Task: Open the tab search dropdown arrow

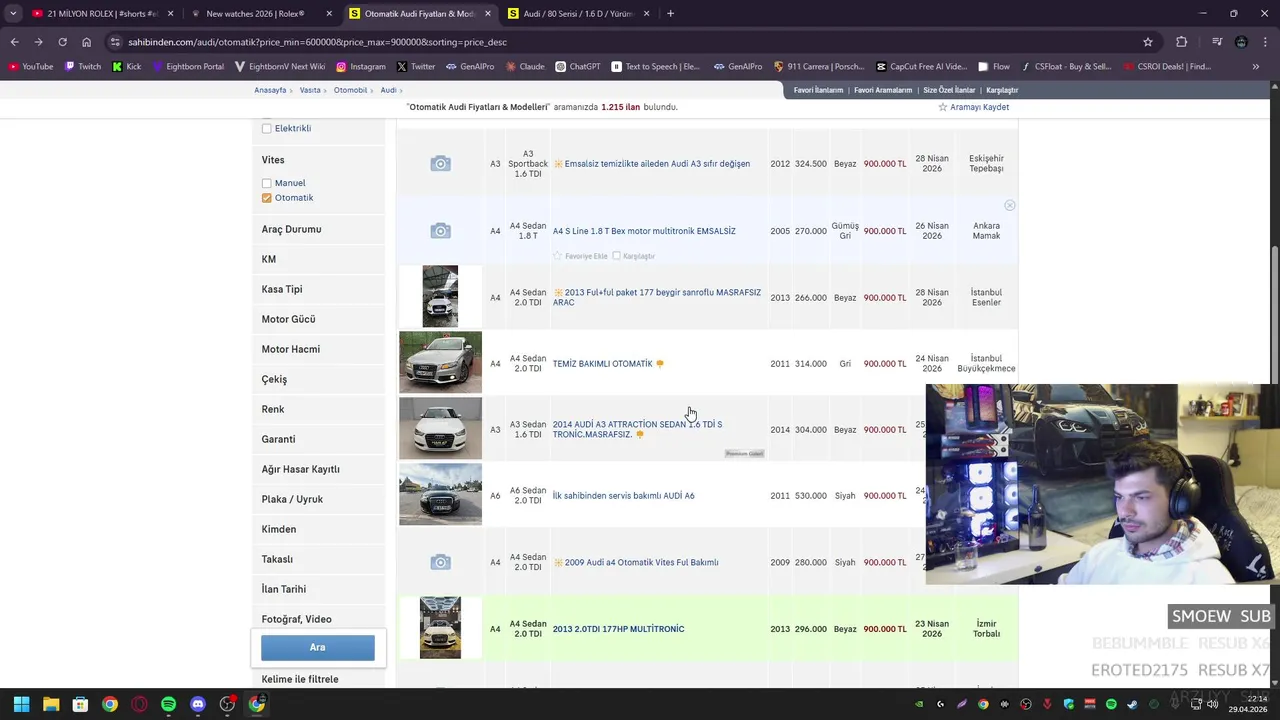Action: [13, 14]
